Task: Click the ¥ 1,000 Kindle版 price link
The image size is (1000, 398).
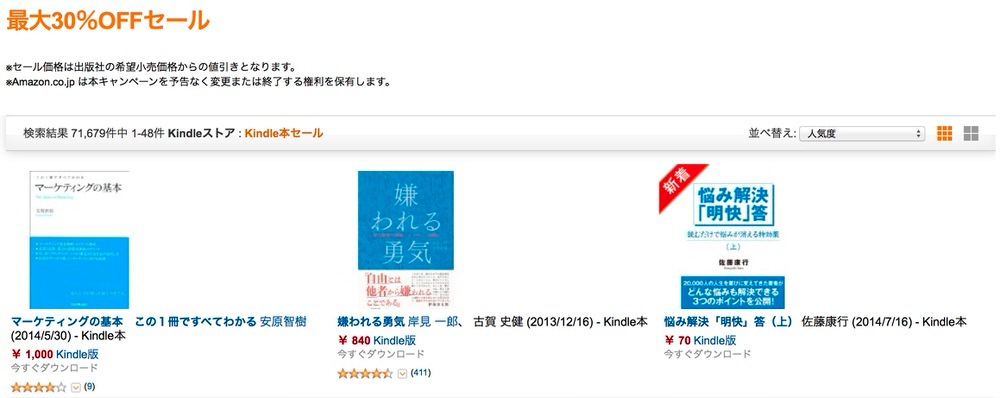Action: click(55, 355)
